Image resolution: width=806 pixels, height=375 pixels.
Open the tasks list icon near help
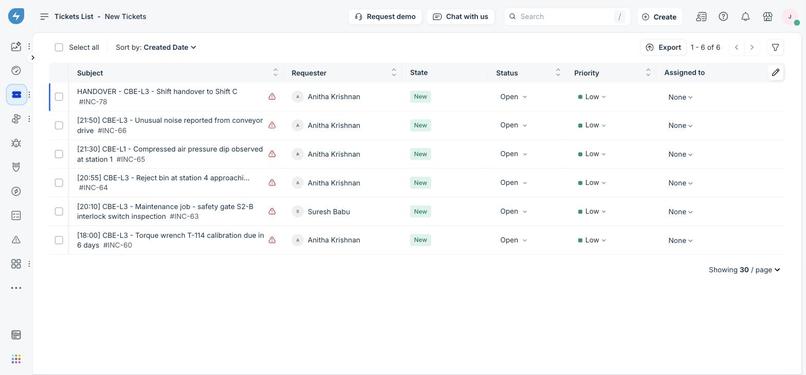(701, 16)
